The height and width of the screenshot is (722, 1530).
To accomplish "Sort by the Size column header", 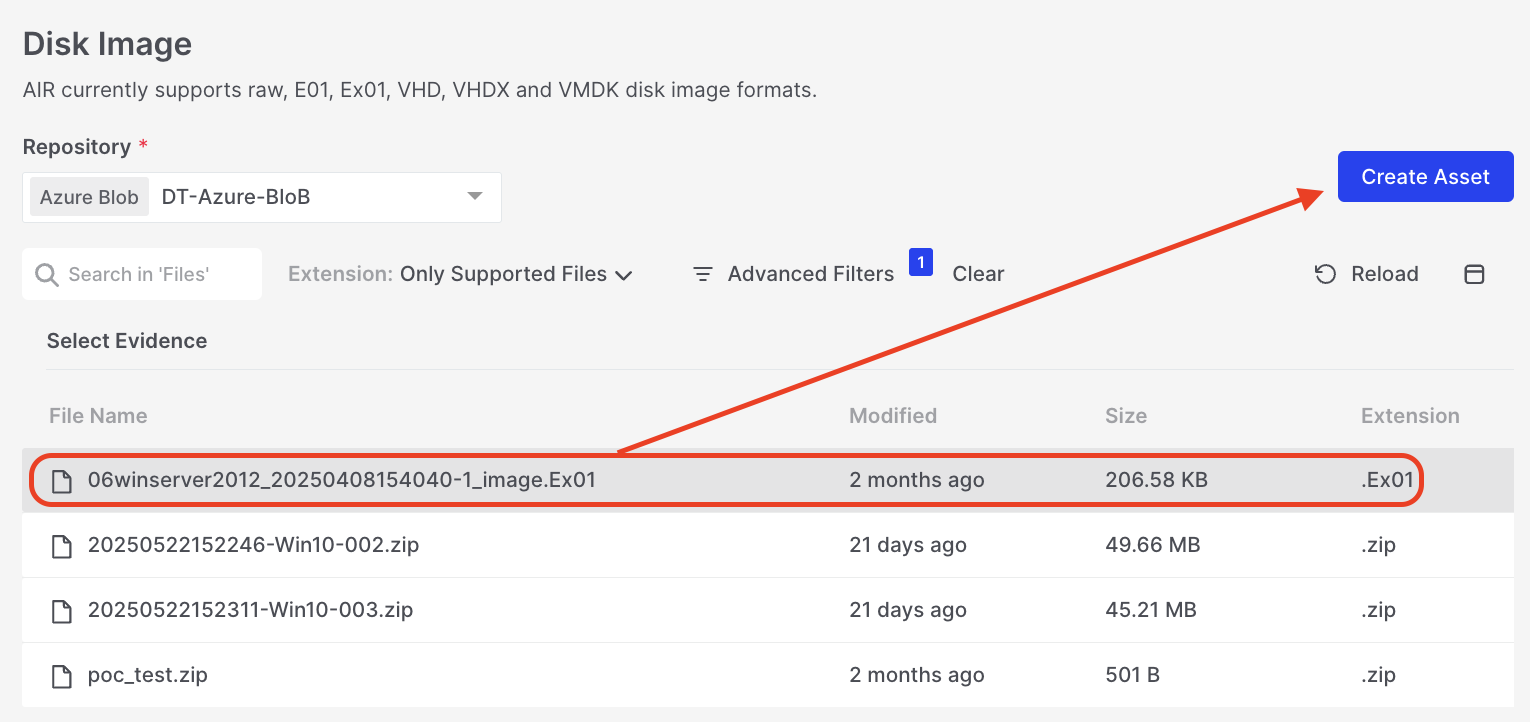I will coord(1125,416).
